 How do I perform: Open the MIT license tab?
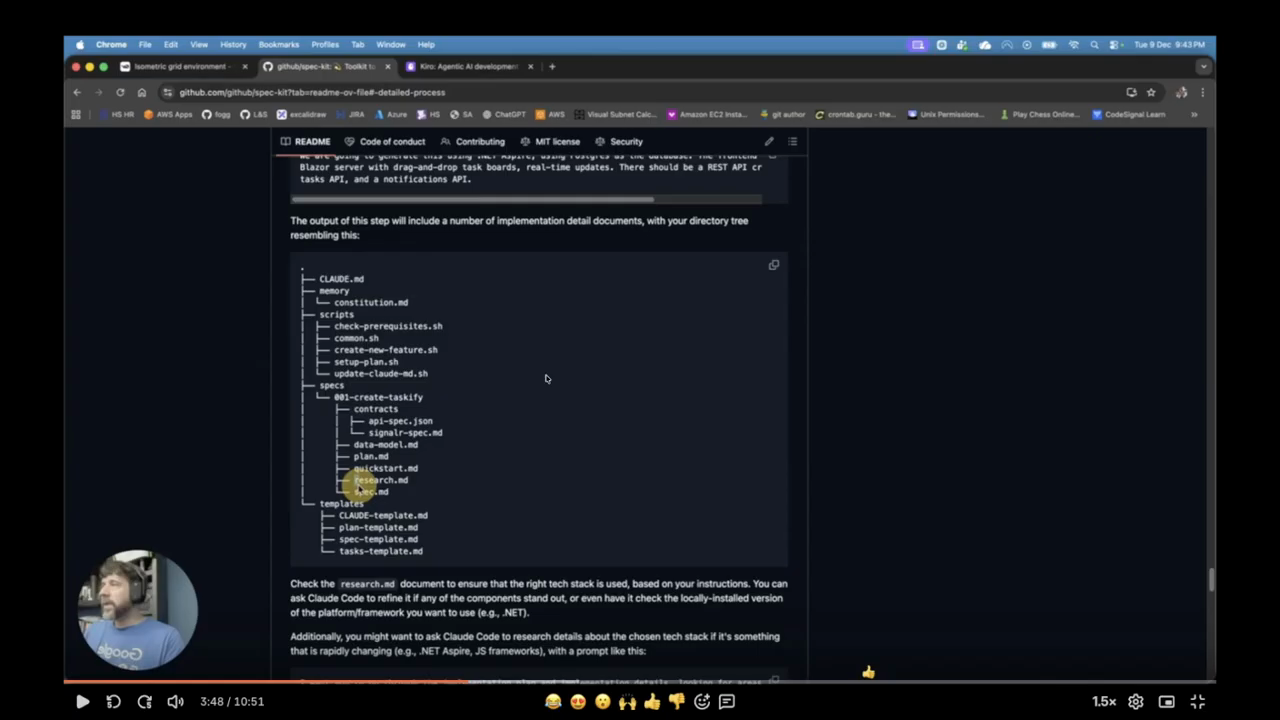550,142
